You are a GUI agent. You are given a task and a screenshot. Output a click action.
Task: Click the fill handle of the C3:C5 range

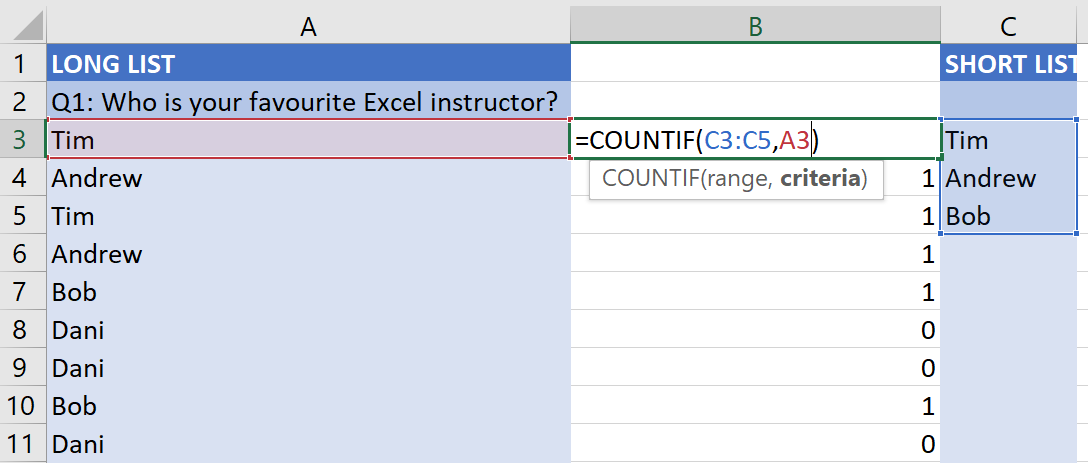coord(1077,234)
